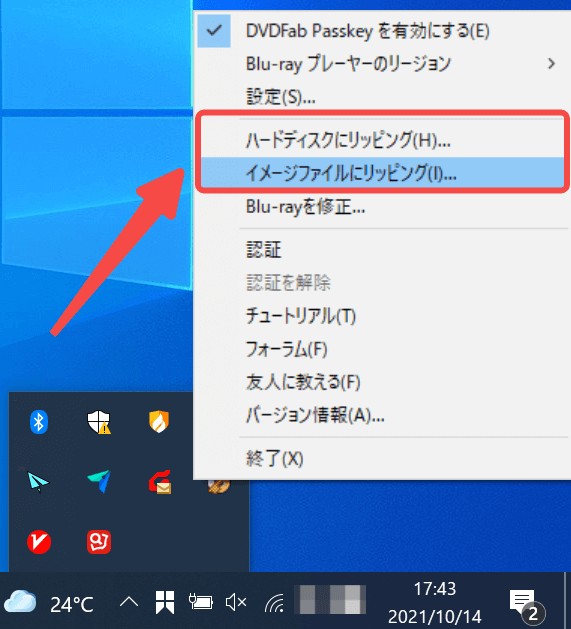Click the battery power plug icon
The image size is (571, 629).
201,602
